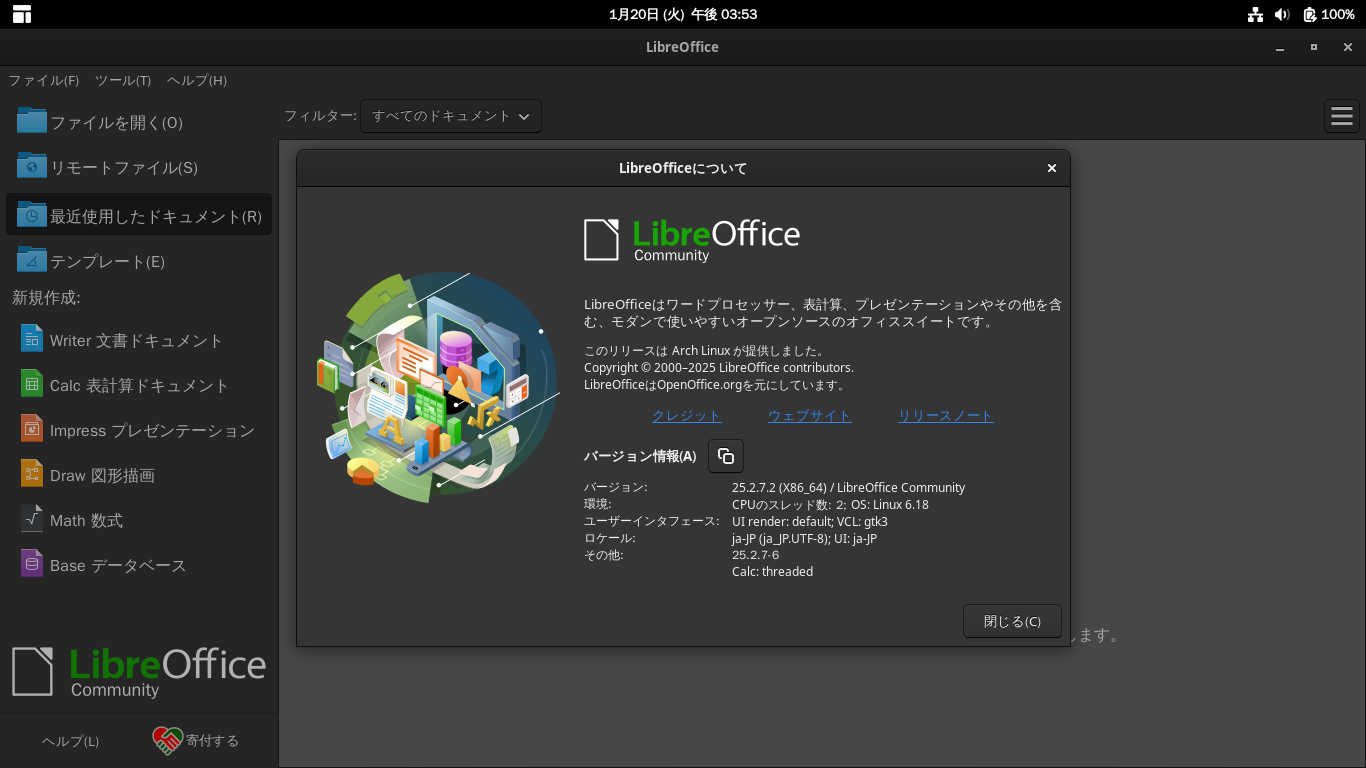The image size is (1366, 768).
Task: Click the その他: build text 25.2.7-6
Action: coord(755,555)
